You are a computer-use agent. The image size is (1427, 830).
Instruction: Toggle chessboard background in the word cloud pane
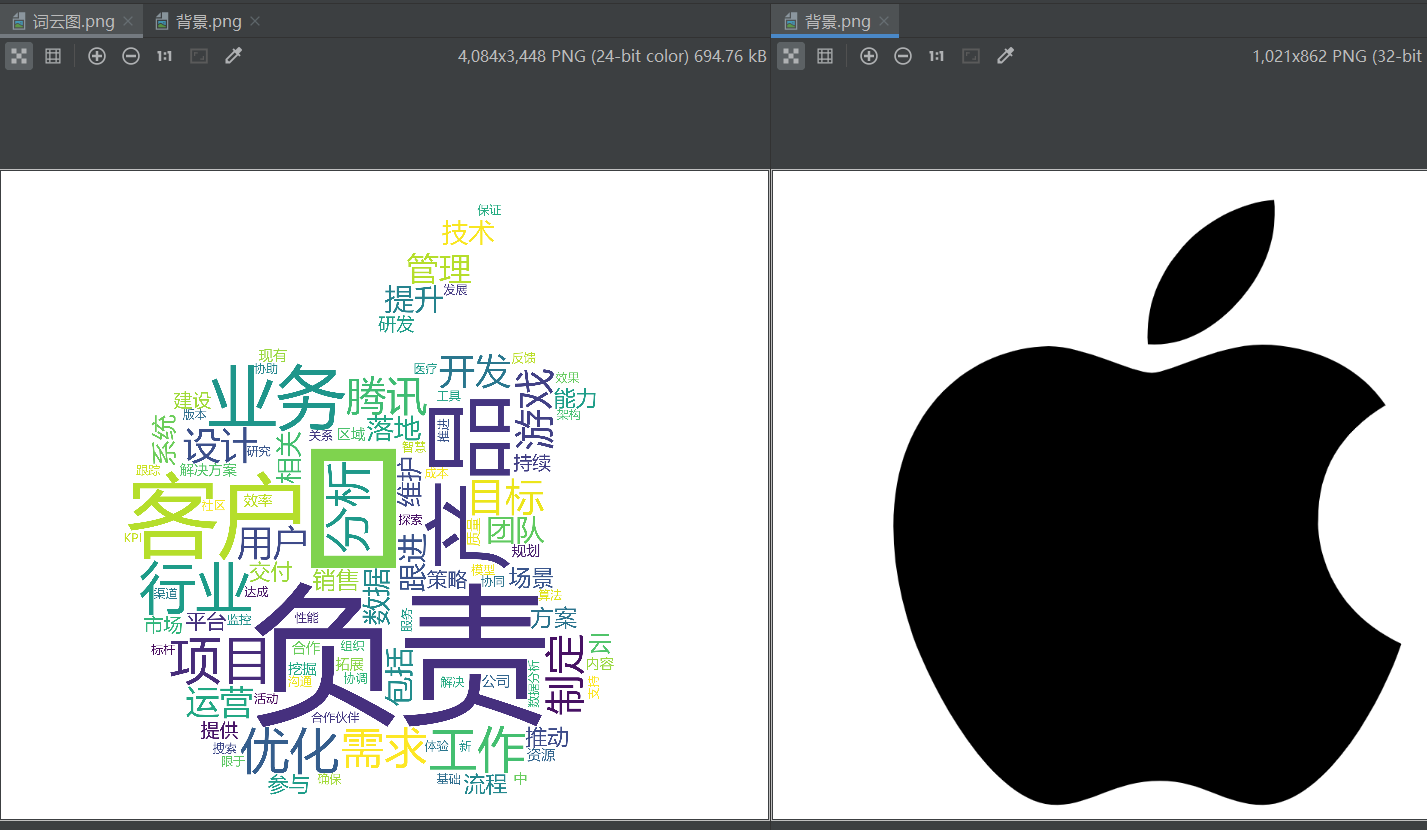point(19,56)
